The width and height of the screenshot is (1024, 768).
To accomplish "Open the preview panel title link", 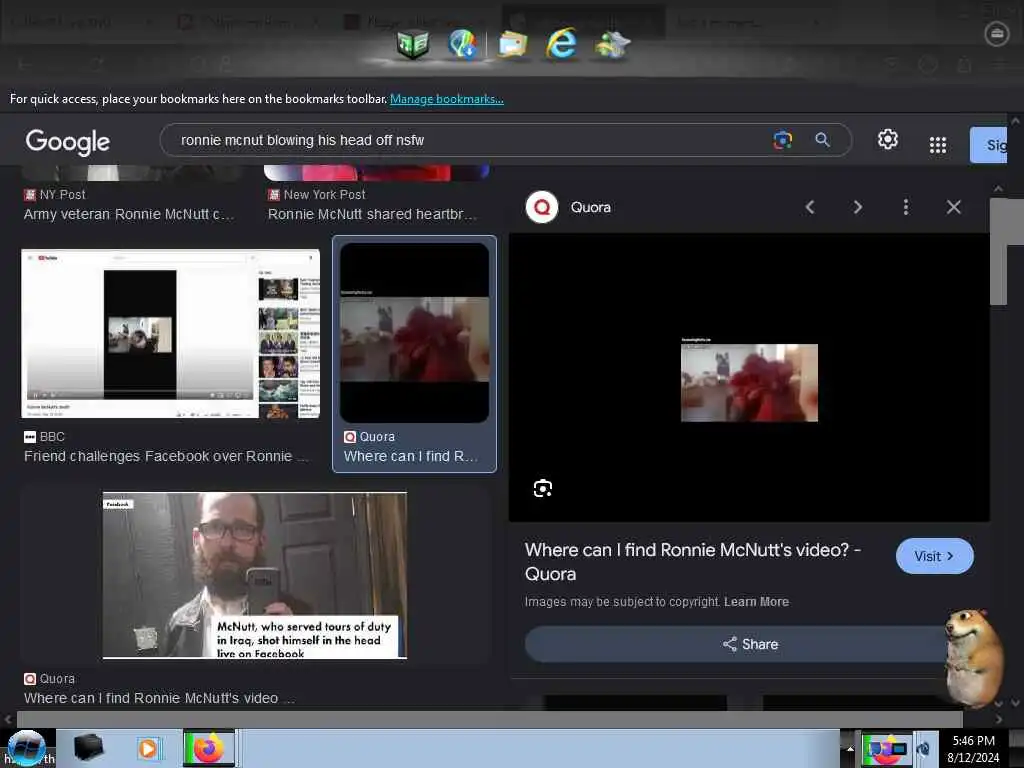I will click(692, 562).
